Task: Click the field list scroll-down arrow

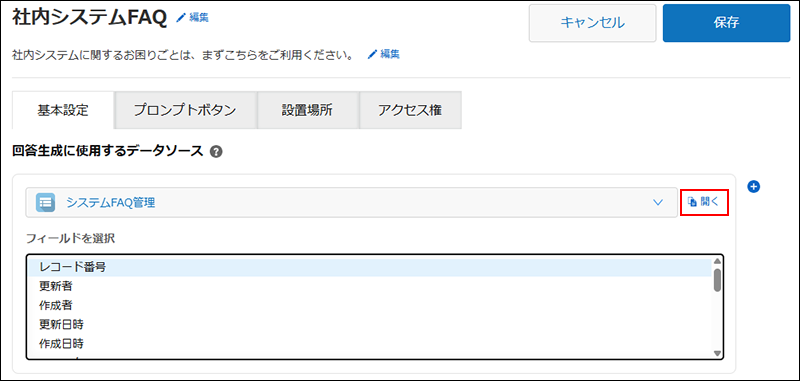Action: [717, 353]
